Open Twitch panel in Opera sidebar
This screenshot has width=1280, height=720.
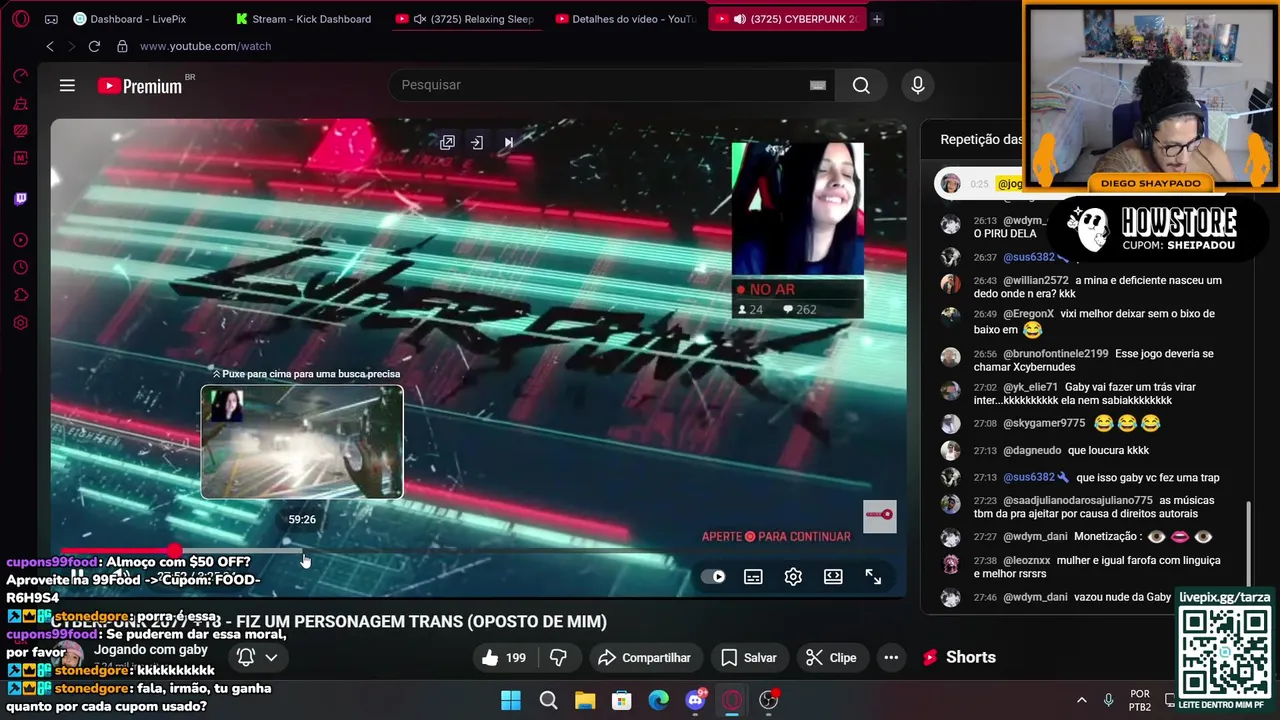[x=20, y=199]
